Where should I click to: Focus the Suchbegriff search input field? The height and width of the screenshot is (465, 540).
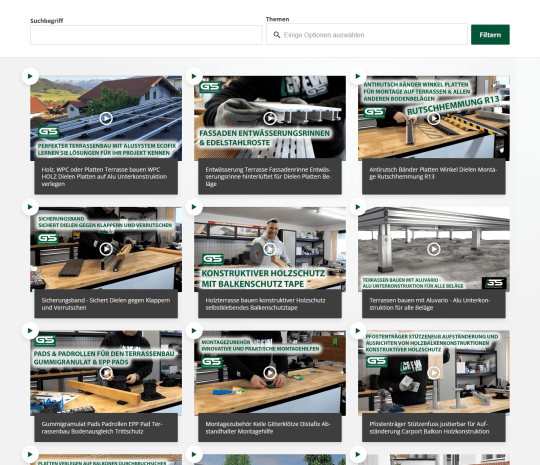click(146, 35)
